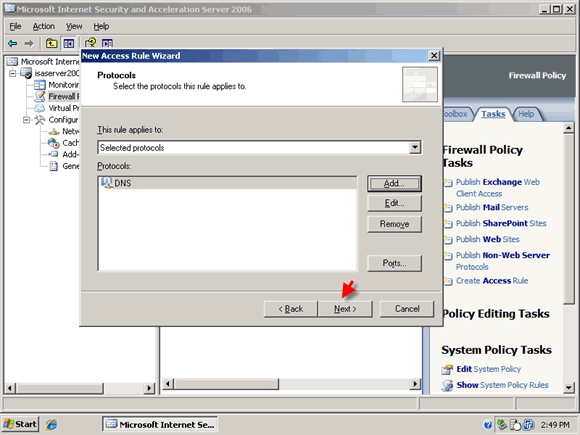Click the Publish SharePoint Sites task icon
This screenshot has height=435, width=580.
pos(448,224)
